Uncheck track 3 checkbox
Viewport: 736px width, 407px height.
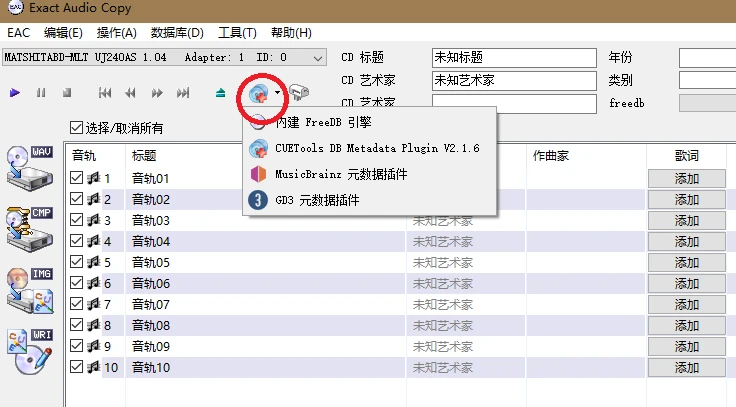click(x=76, y=220)
